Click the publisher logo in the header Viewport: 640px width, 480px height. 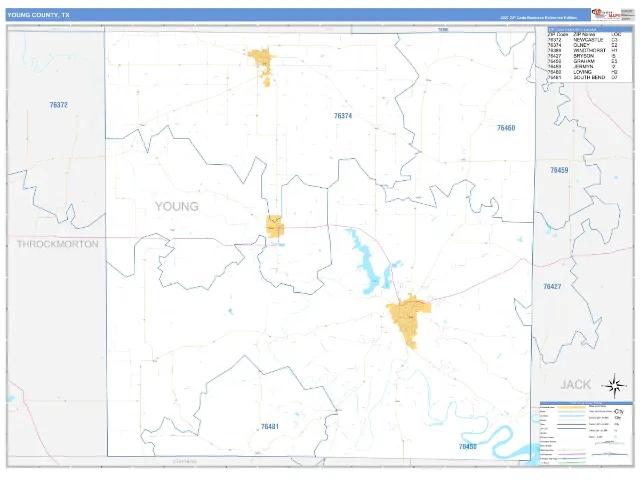click(606, 14)
